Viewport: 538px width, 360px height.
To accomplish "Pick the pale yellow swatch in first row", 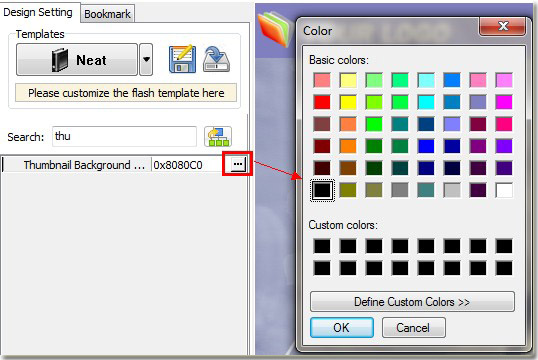I will [348, 80].
